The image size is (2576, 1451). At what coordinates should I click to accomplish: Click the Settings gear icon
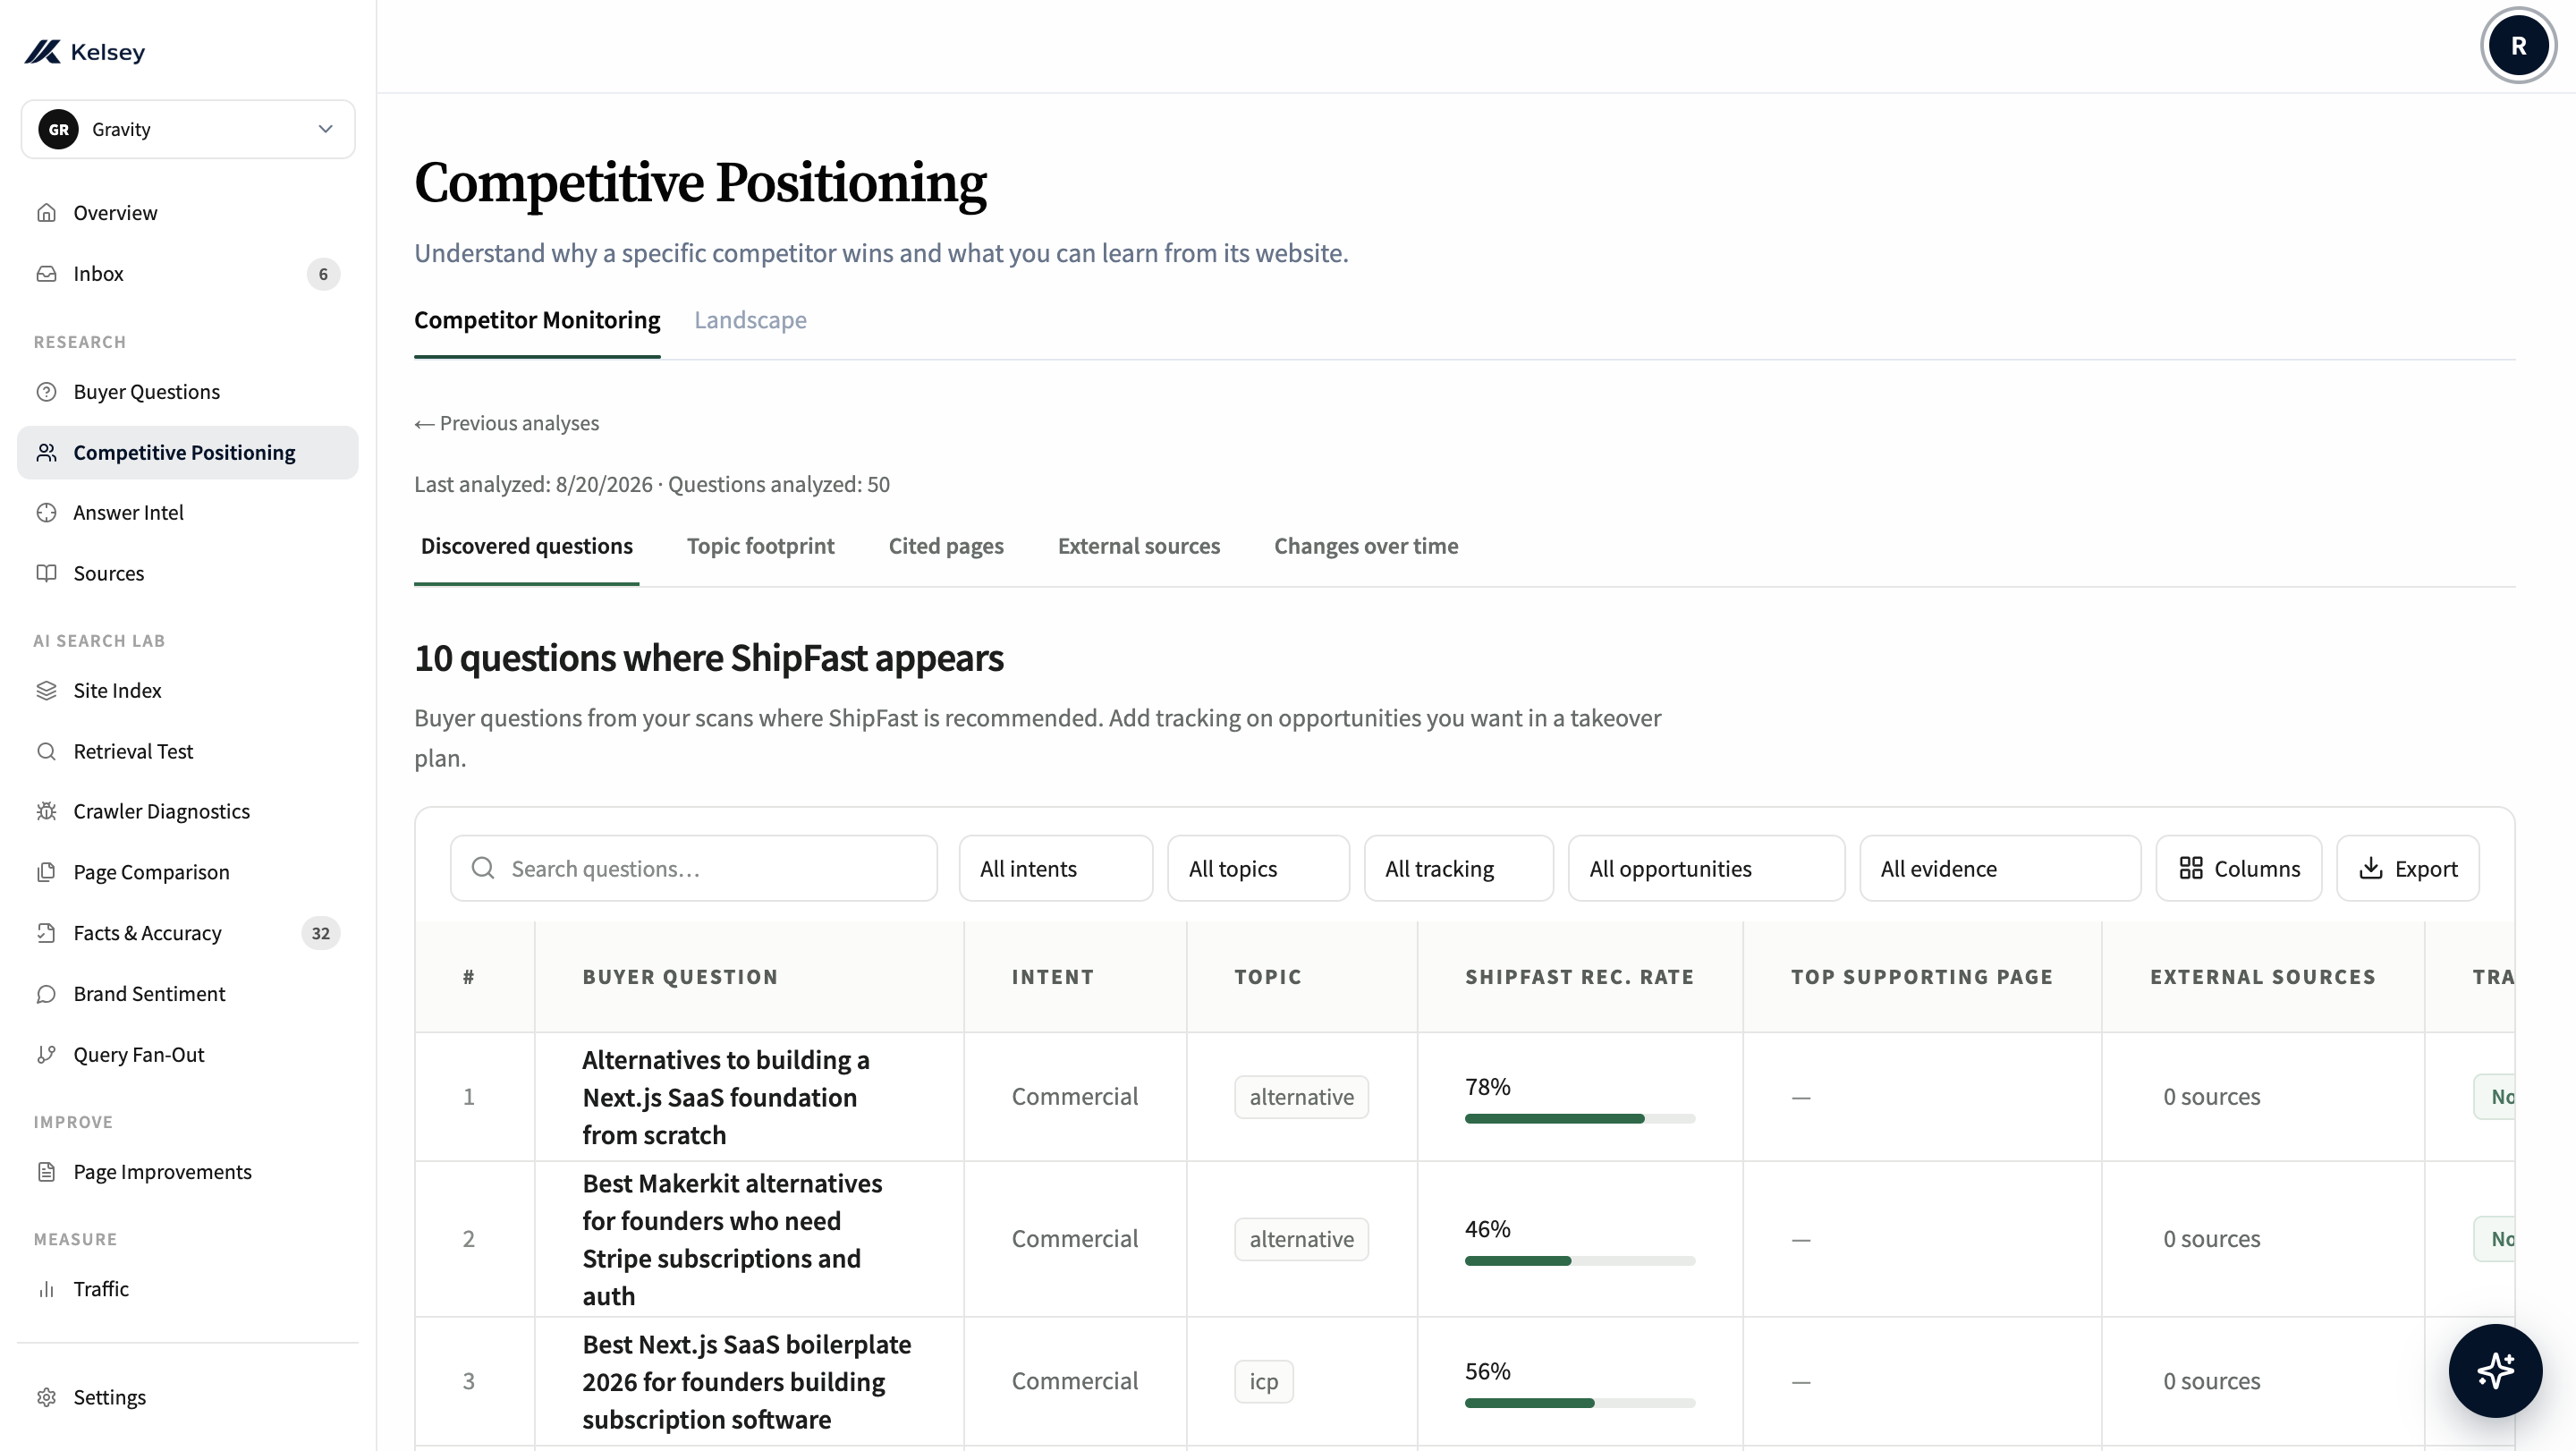click(46, 1398)
